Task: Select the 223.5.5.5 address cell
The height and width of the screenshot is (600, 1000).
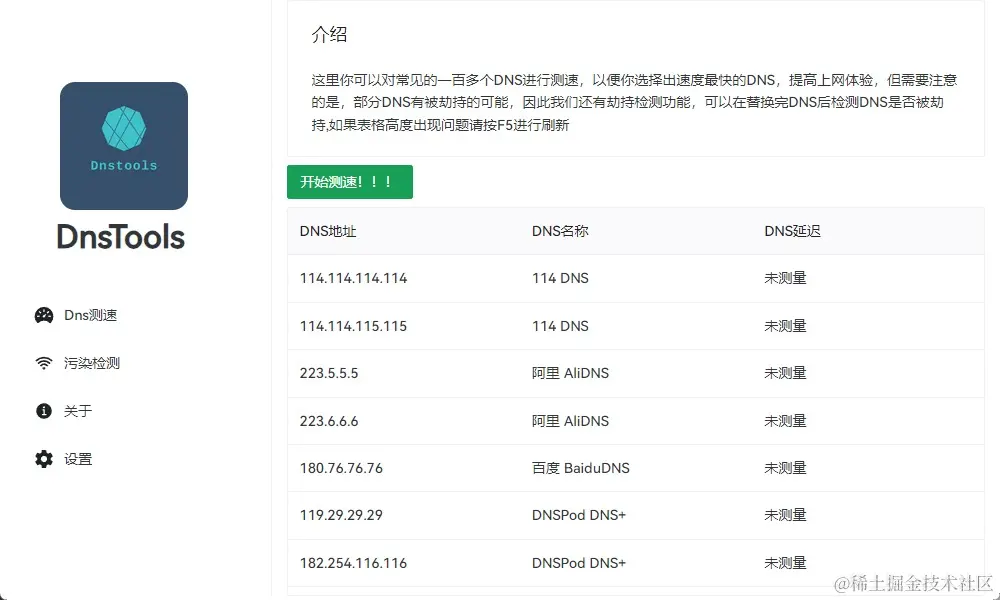Action: point(329,374)
